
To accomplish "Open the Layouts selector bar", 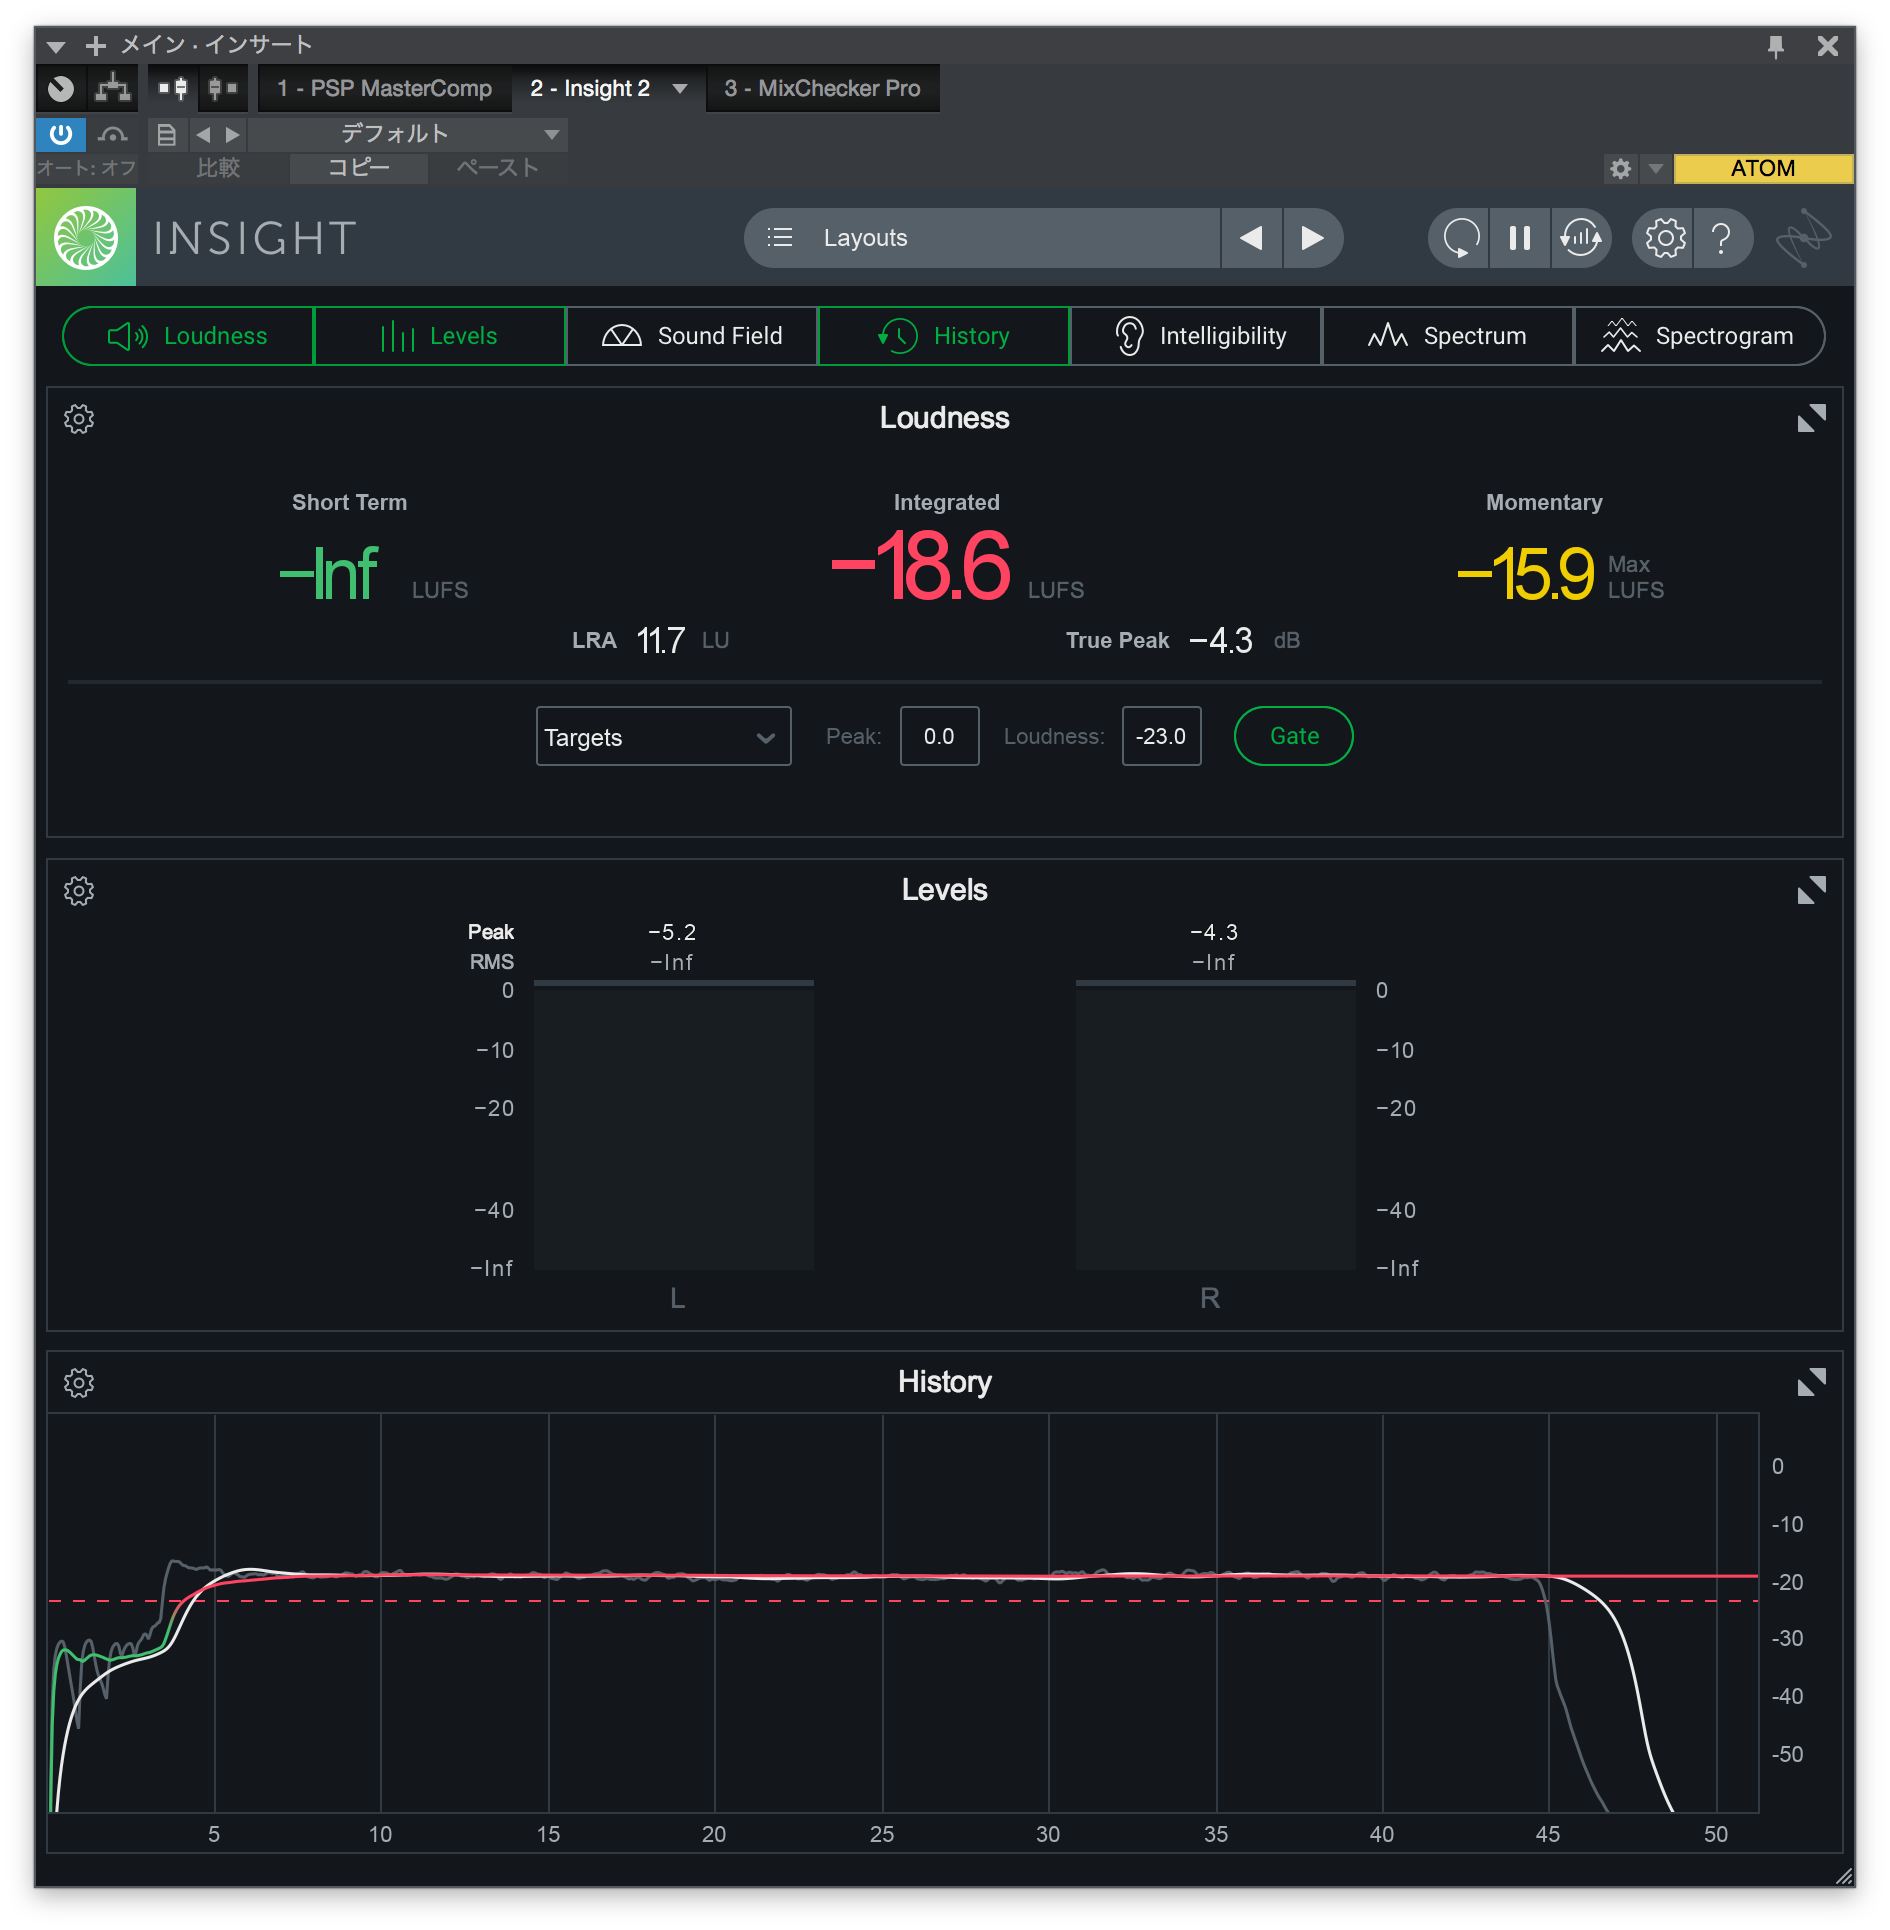I will 982,238.
